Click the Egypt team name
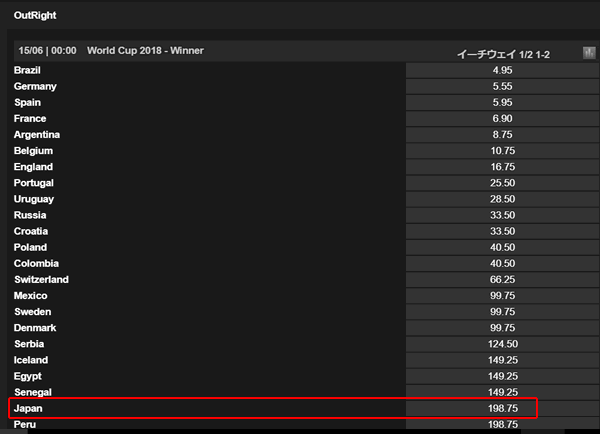 pos(28,376)
